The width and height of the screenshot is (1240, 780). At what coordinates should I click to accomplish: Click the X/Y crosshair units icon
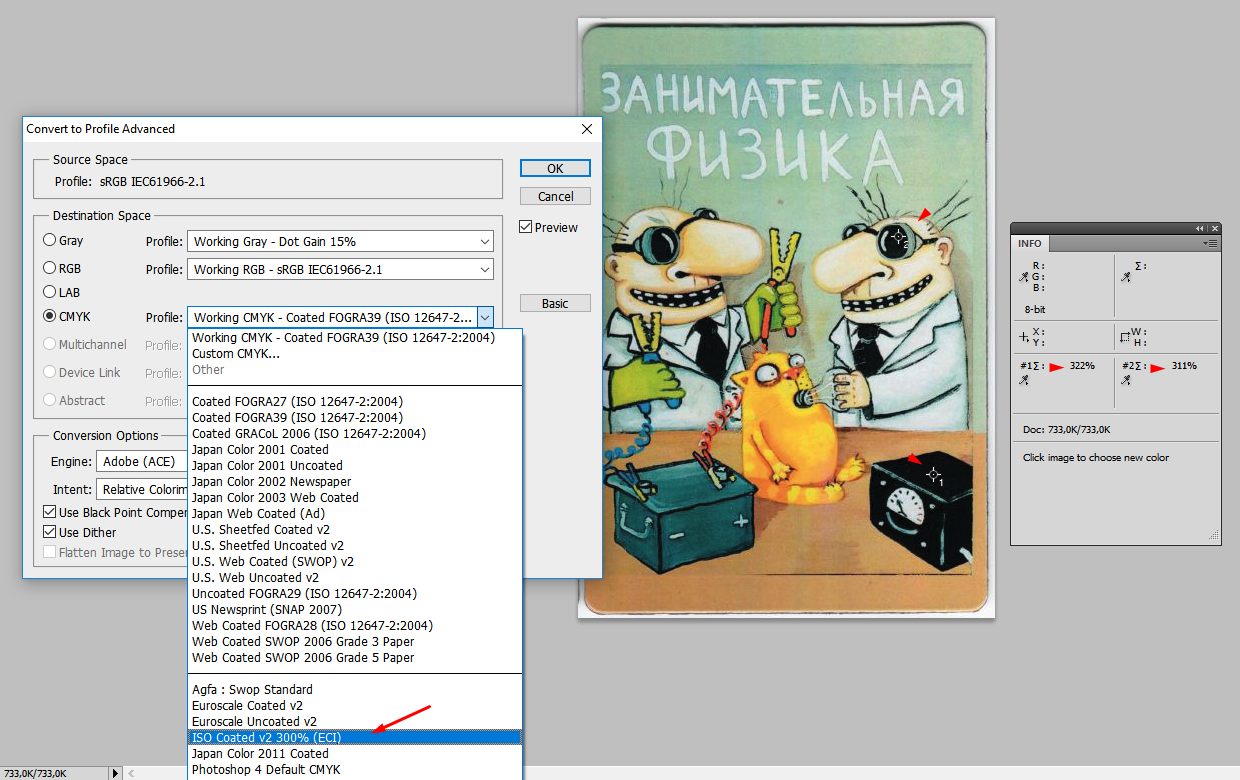pyautogui.click(x=1023, y=336)
